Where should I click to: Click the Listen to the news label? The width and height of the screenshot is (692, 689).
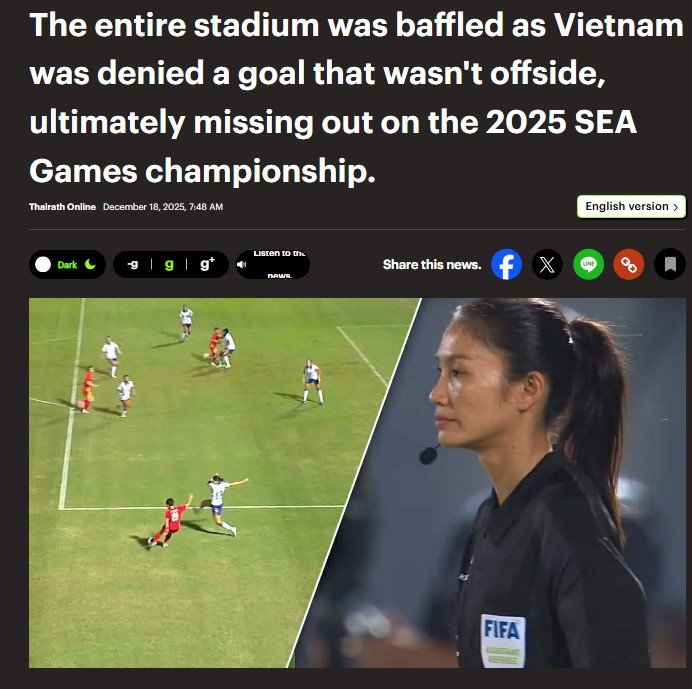(x=279, y=264)
